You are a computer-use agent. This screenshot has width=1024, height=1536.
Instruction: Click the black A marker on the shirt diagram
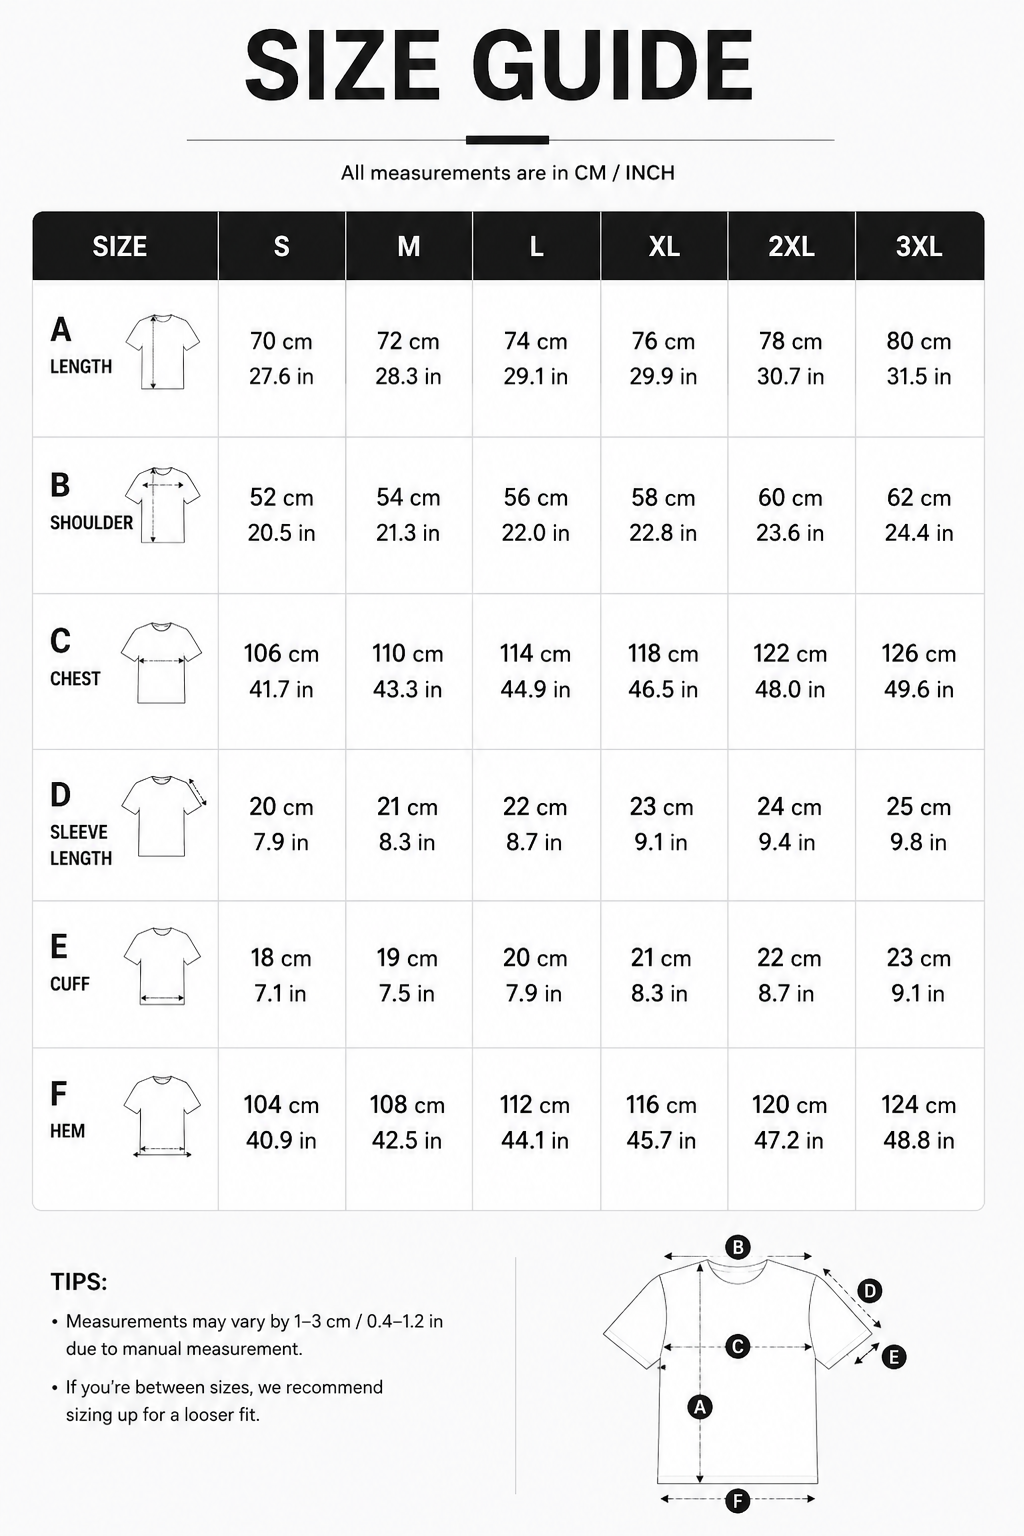pos(700,1407)
